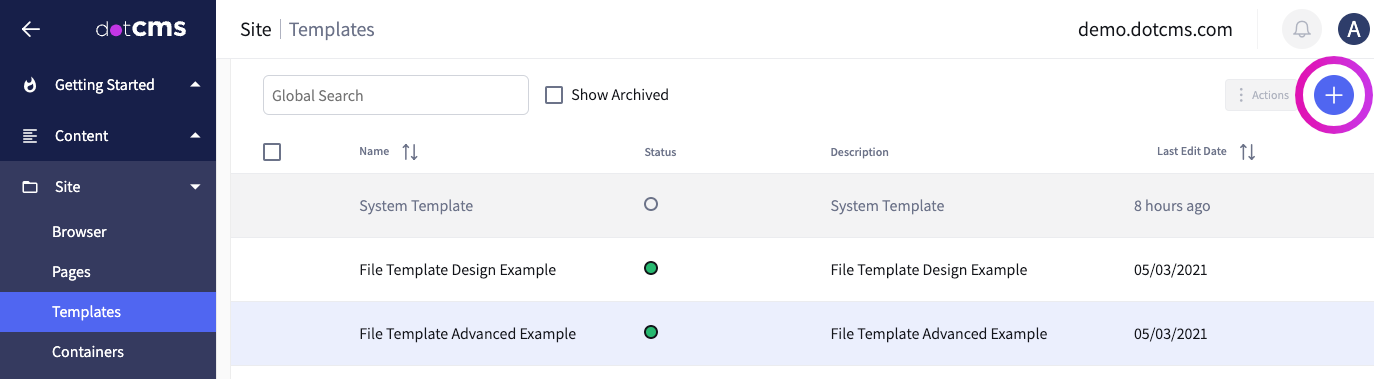The image size is (1374, 379).
Task: Click the Getting Started flame icon
Action: click(31, 85)
